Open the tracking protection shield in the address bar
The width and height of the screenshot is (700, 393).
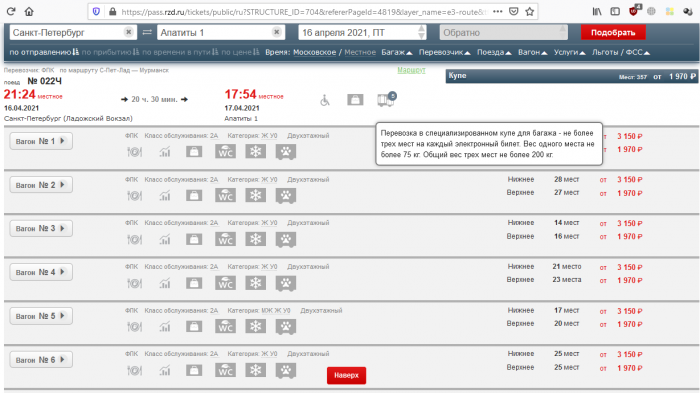(x=96, y=12)
